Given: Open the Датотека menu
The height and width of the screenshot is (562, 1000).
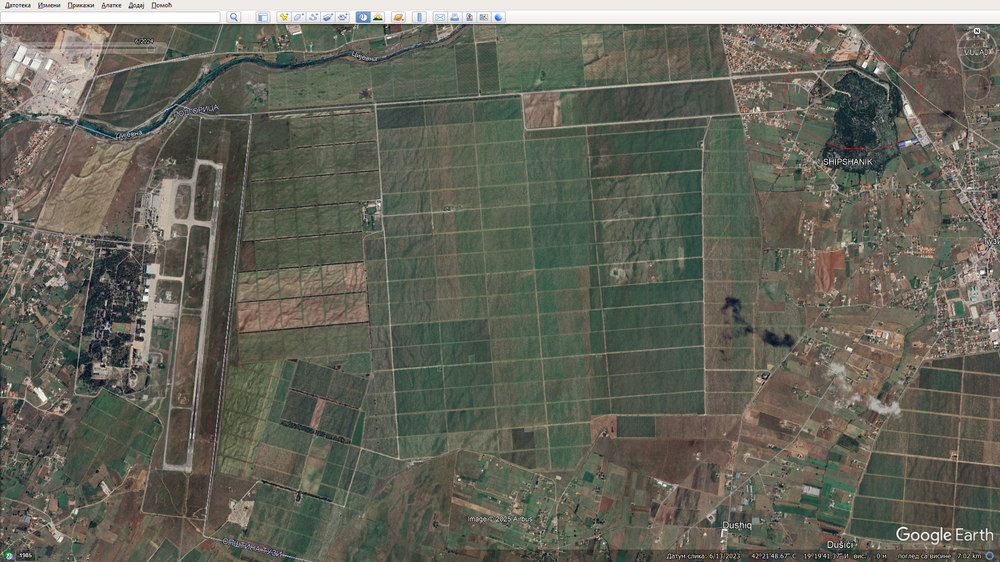Looking at the screenshot, I should coord(17,5).
